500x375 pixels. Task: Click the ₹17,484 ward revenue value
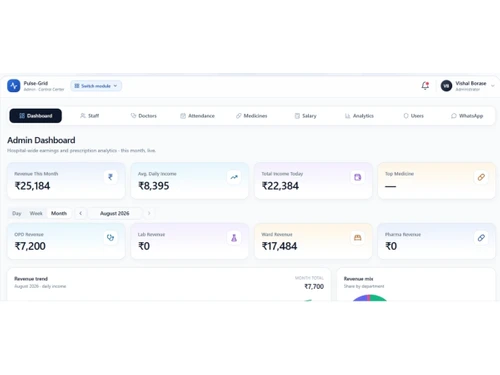tap(279, 246)
